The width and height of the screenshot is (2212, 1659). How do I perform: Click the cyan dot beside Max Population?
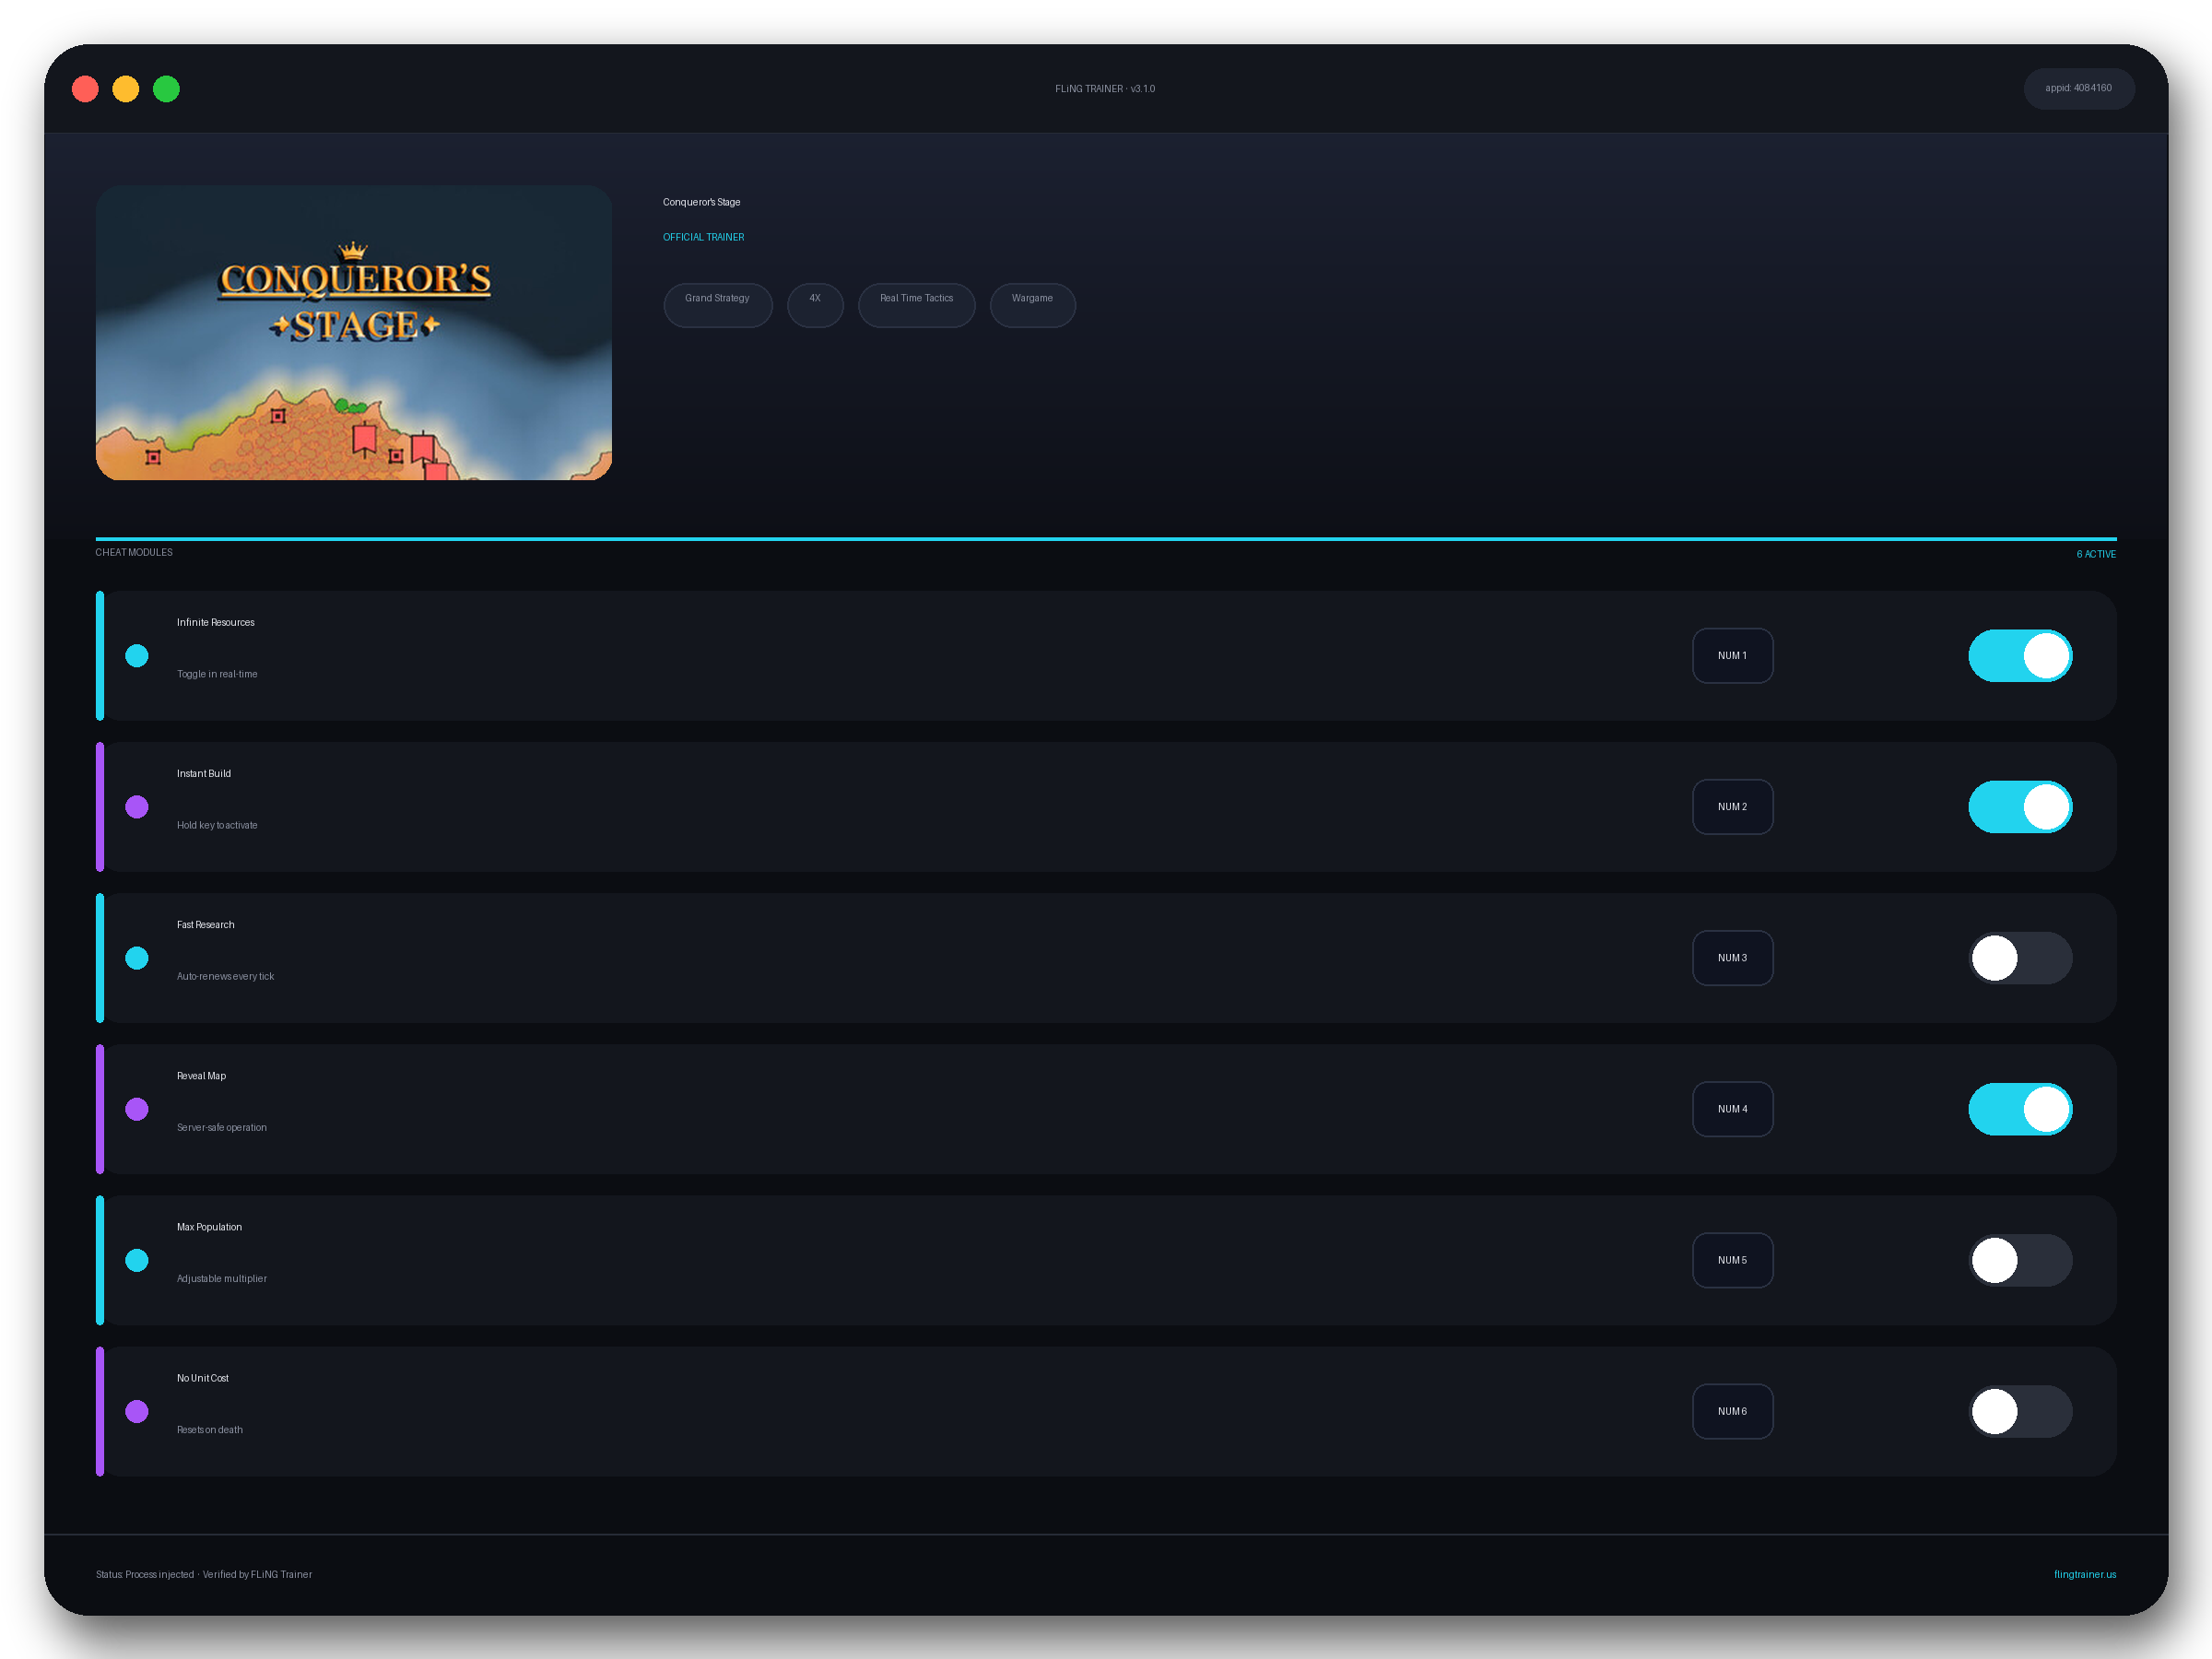click(137, 1260)
